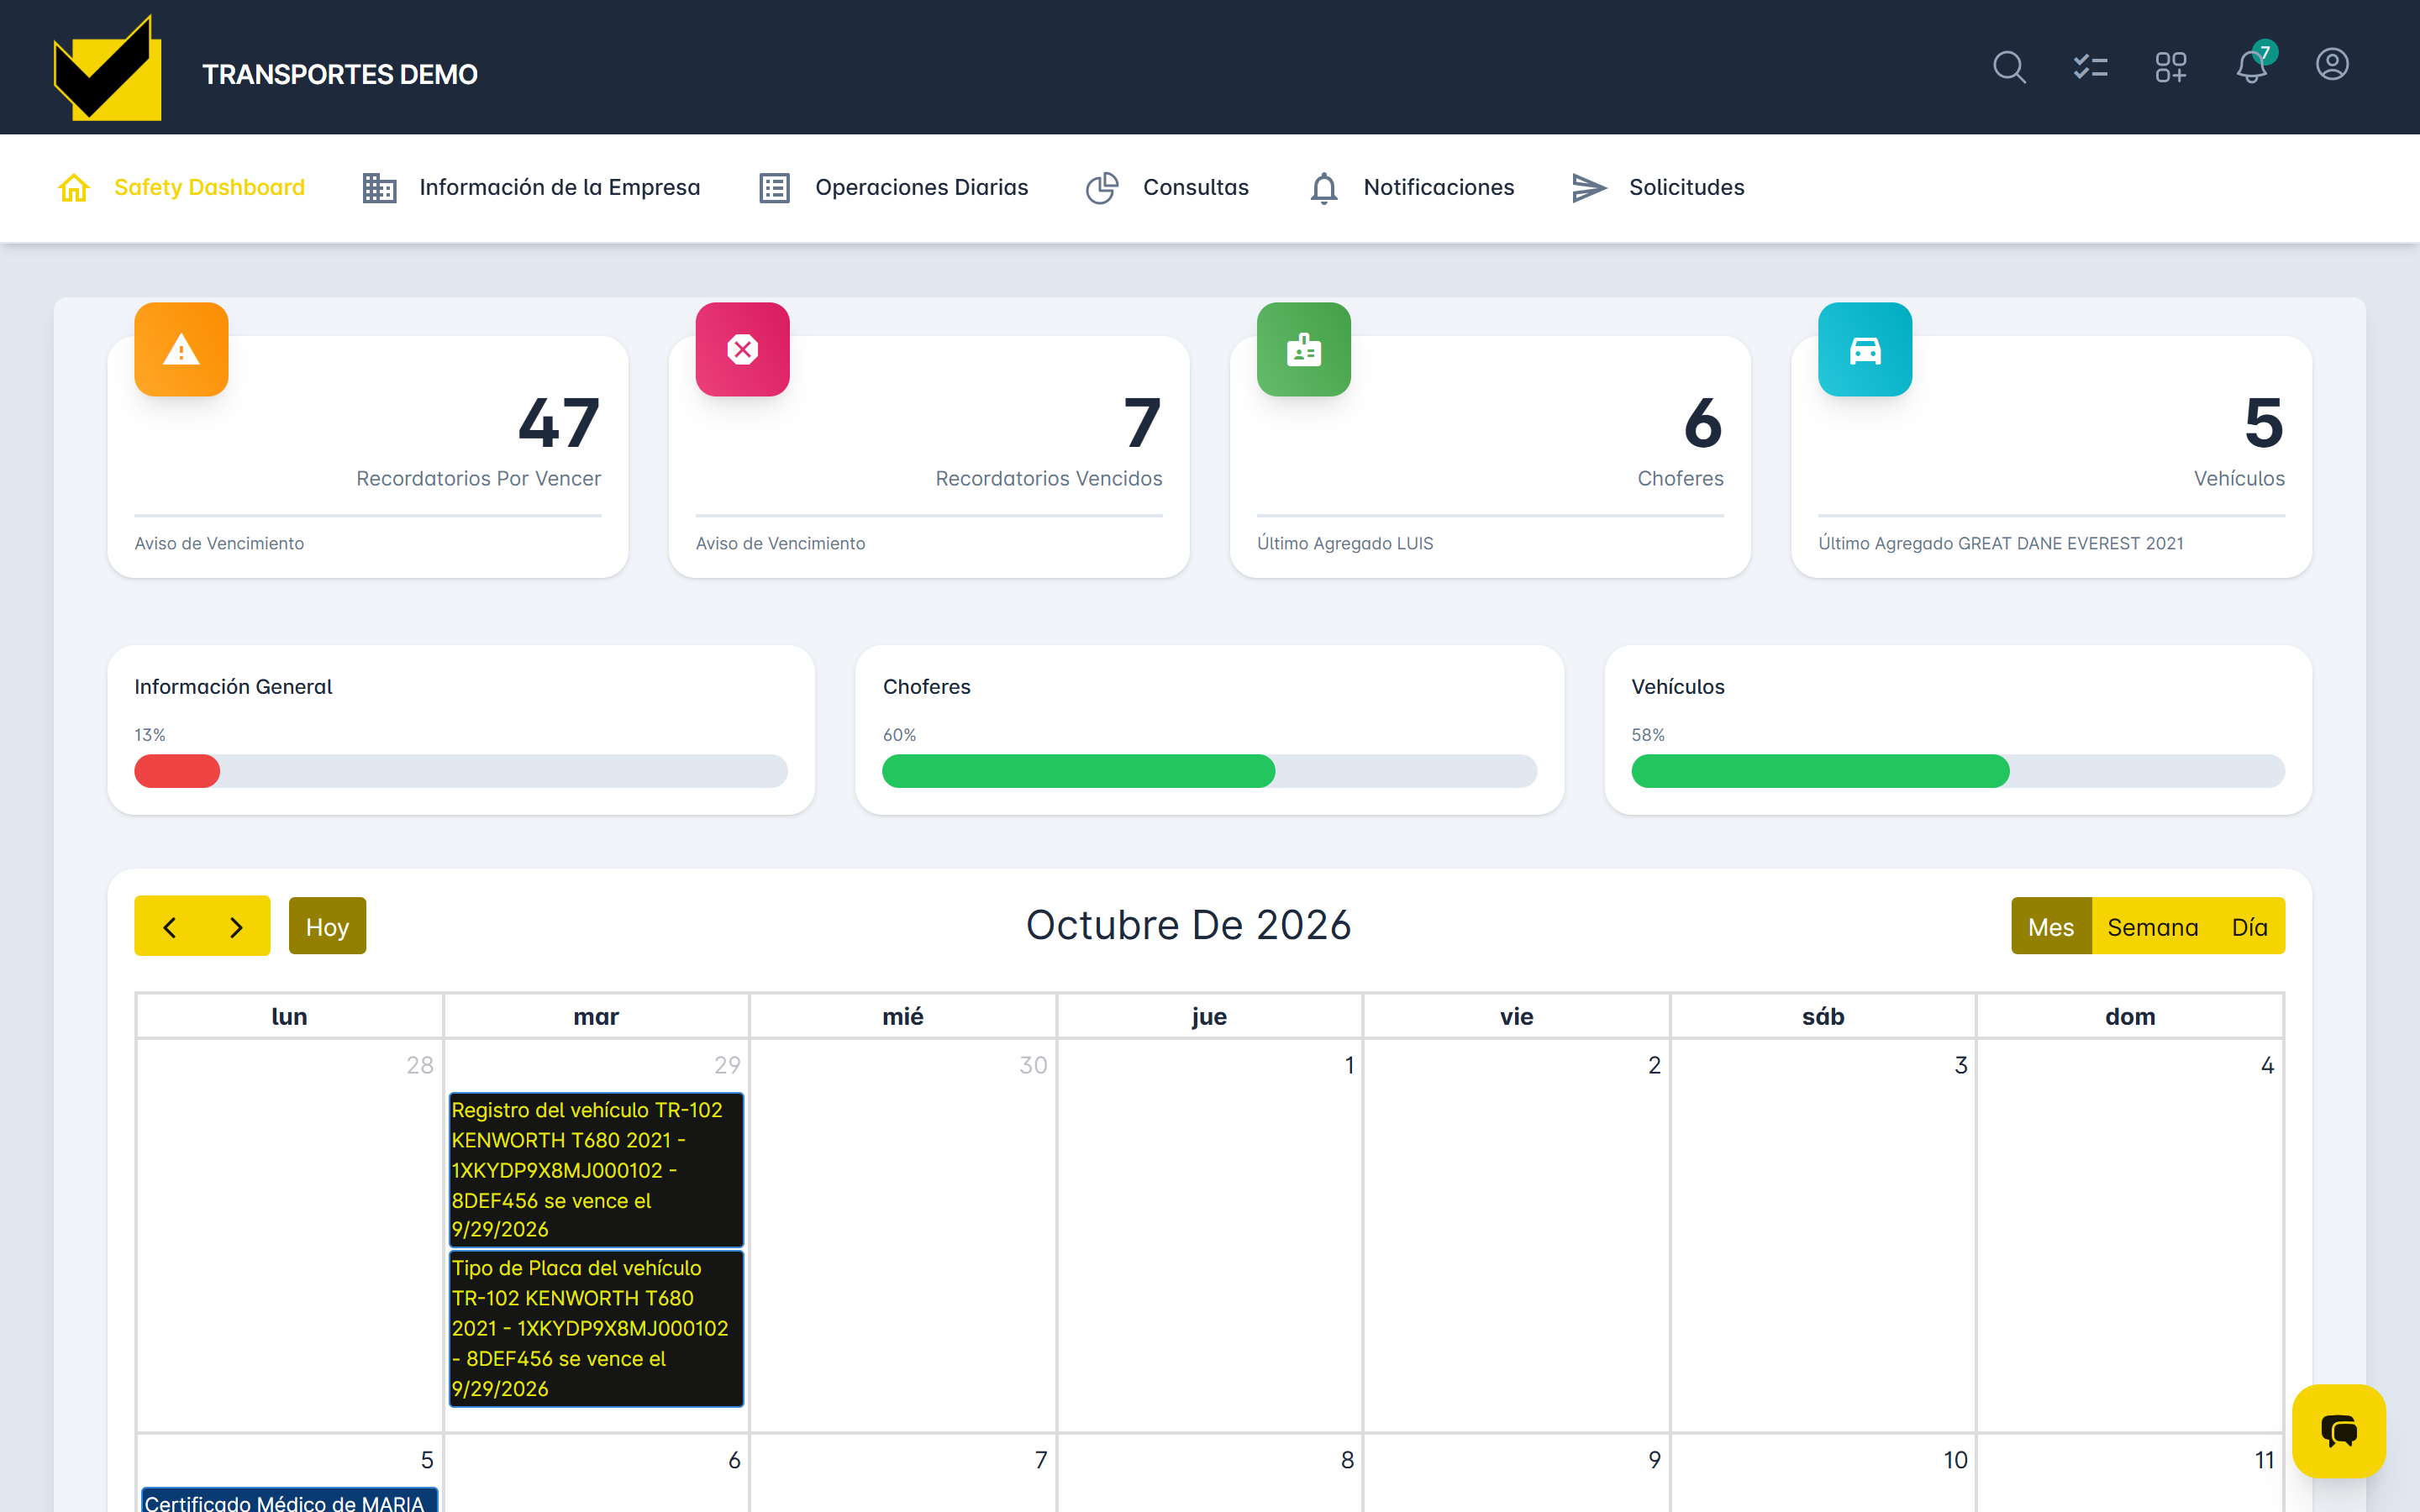Screen dimensions: 2420x1512
Task: Open the Notificaciones menu item
Action: (1438, 187)
